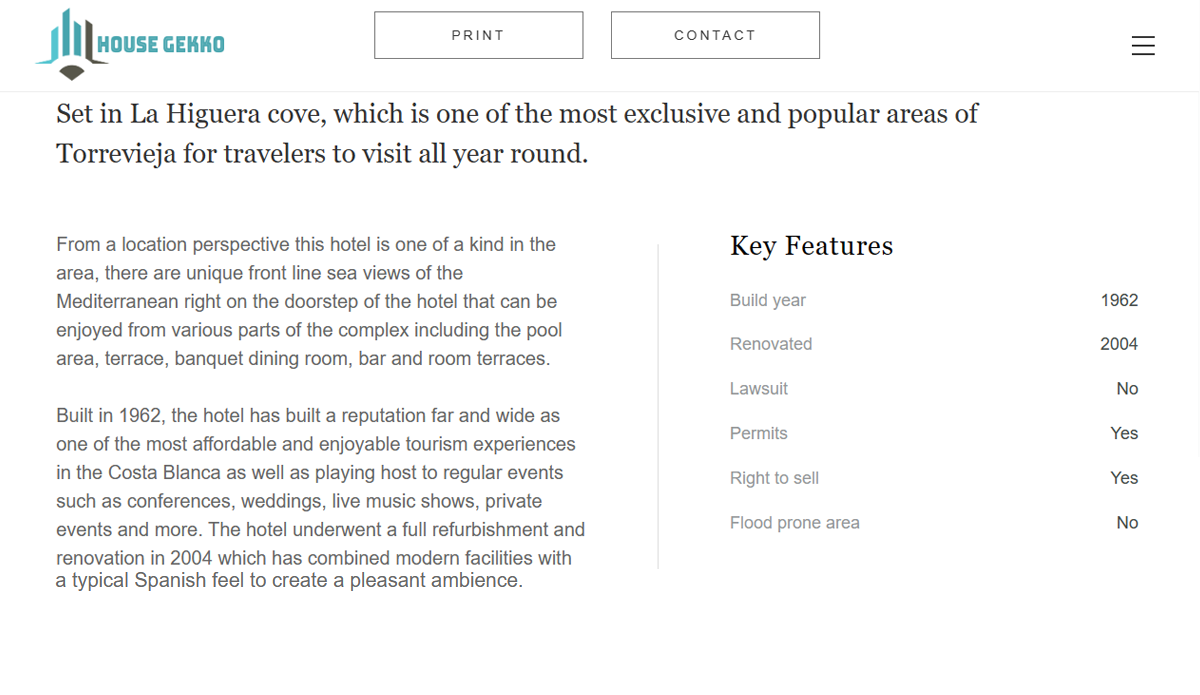Open the hamburger menu icon
The height and width of the screenshot is (695, 1200).
[x=1143, y=46]
